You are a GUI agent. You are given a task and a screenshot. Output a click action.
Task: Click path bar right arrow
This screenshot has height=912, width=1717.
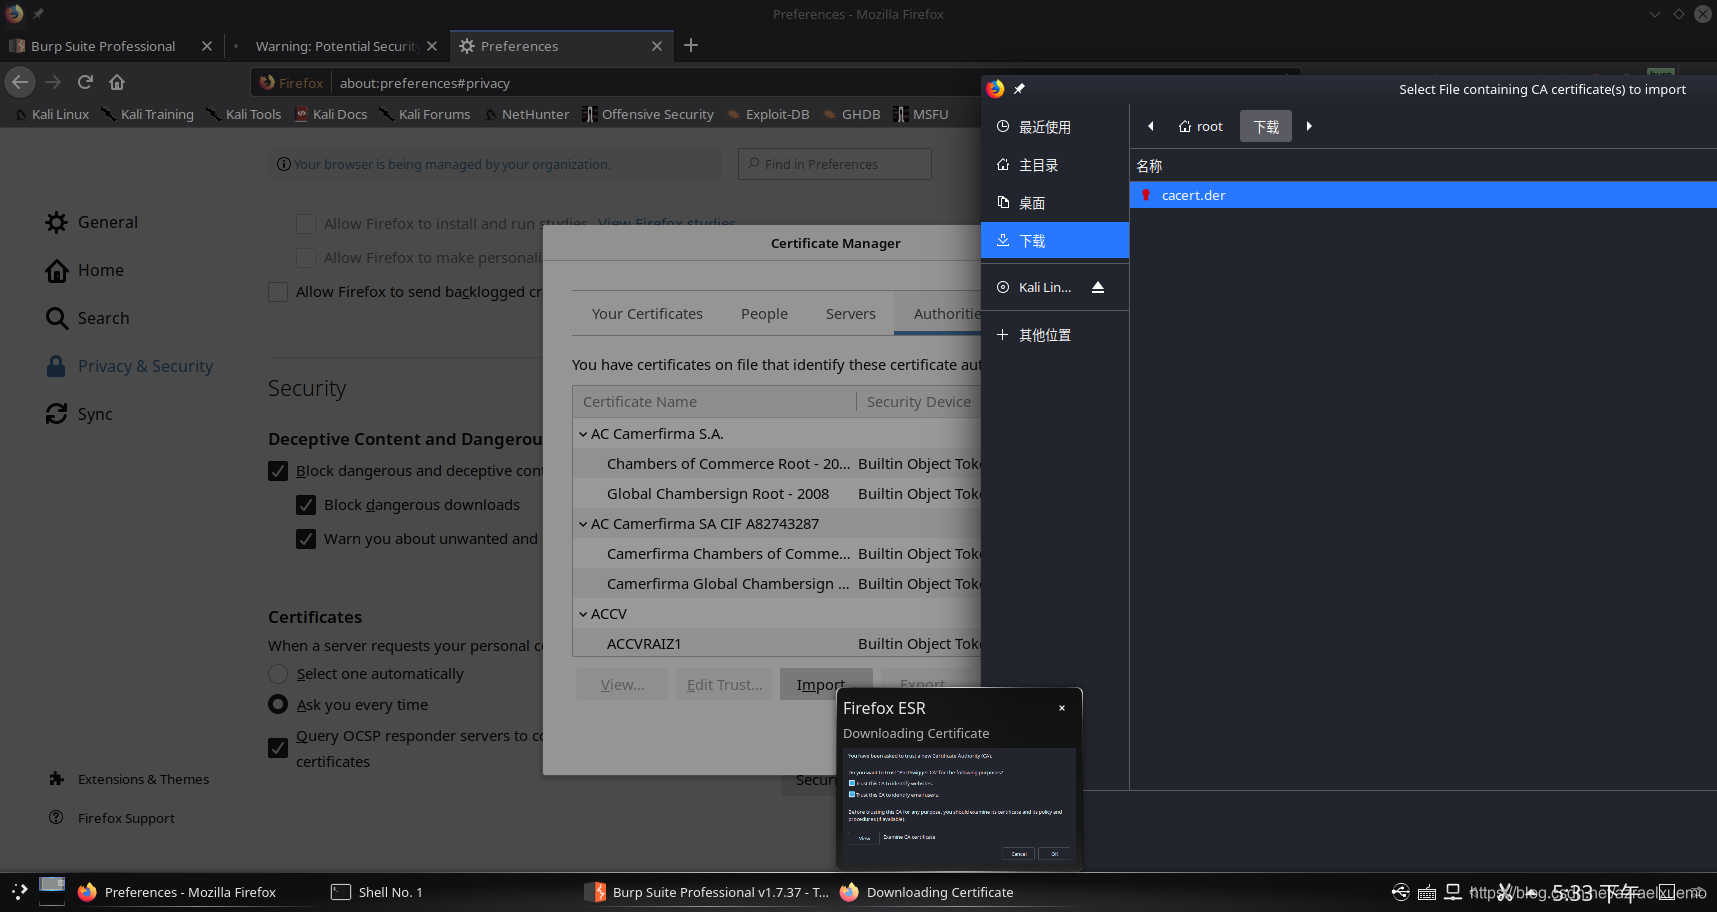pyautogui.click(x=1309, y=126)
